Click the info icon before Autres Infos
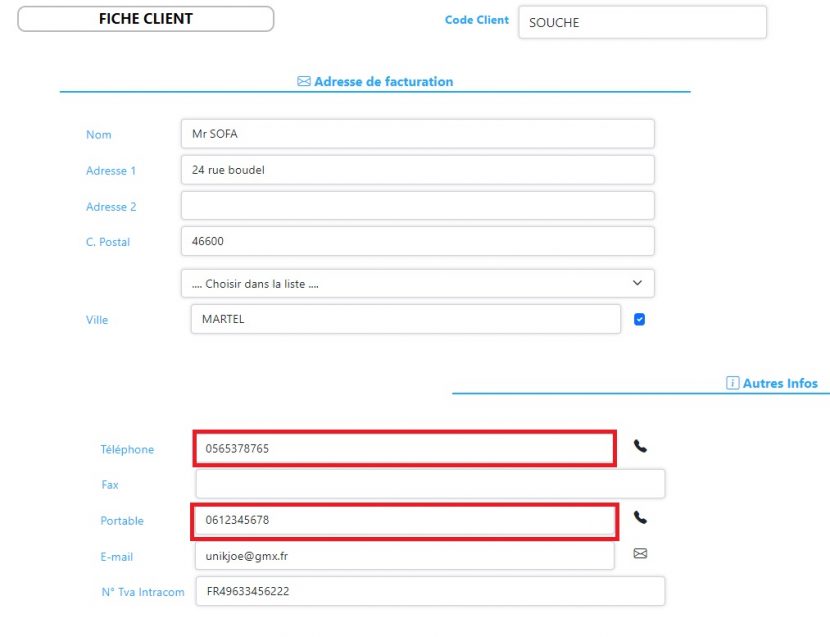This screenshot has width=830, height=637. point(733,383)
